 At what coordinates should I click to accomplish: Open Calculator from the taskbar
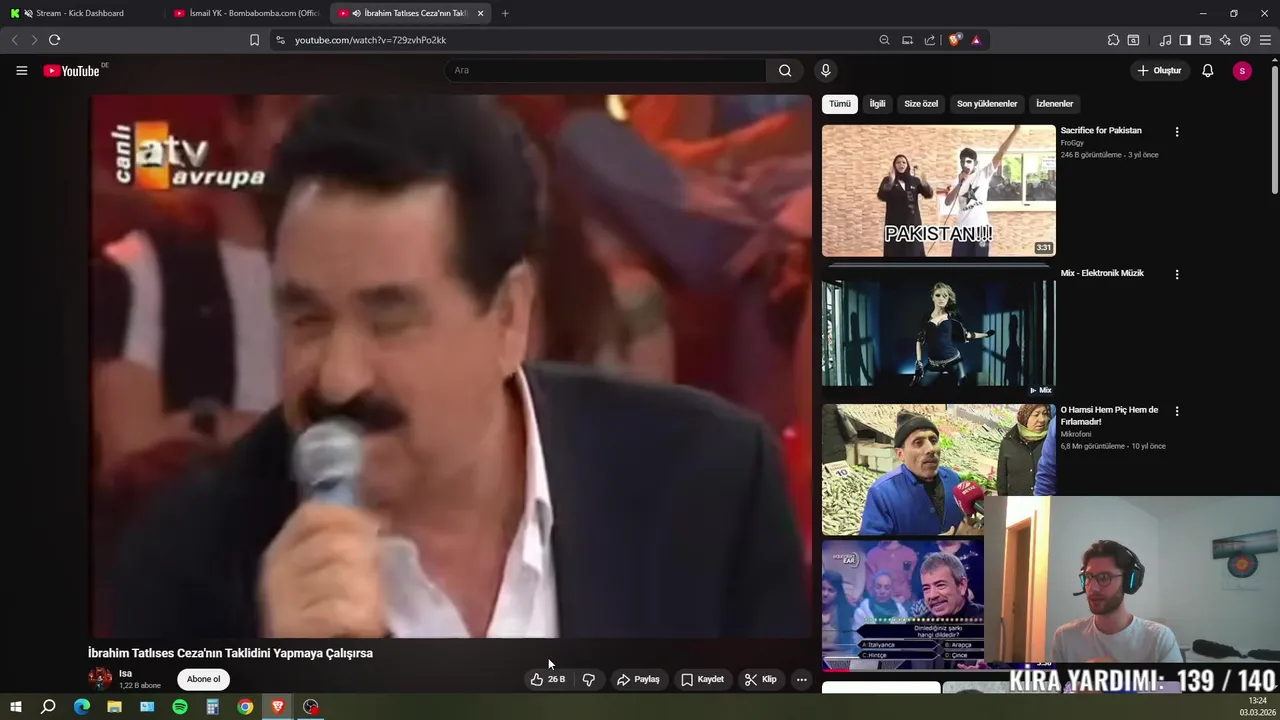(x=212, y=707)
